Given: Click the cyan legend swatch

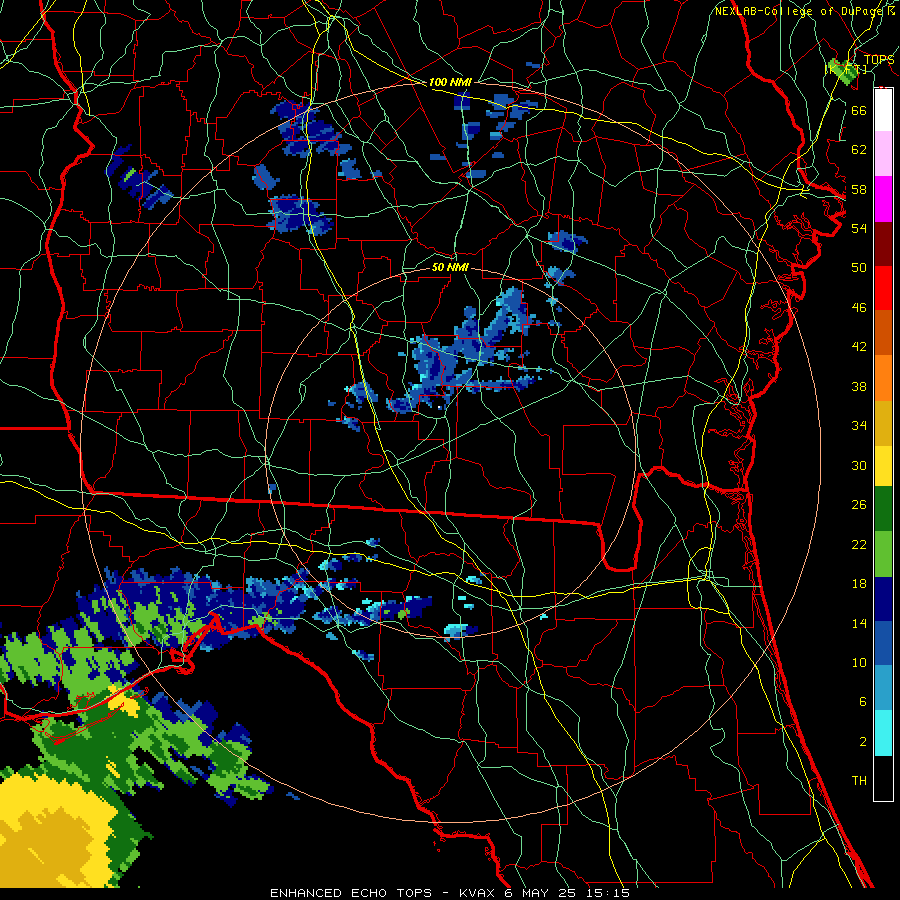Looking at the screenshot, I should pos(883,733).
